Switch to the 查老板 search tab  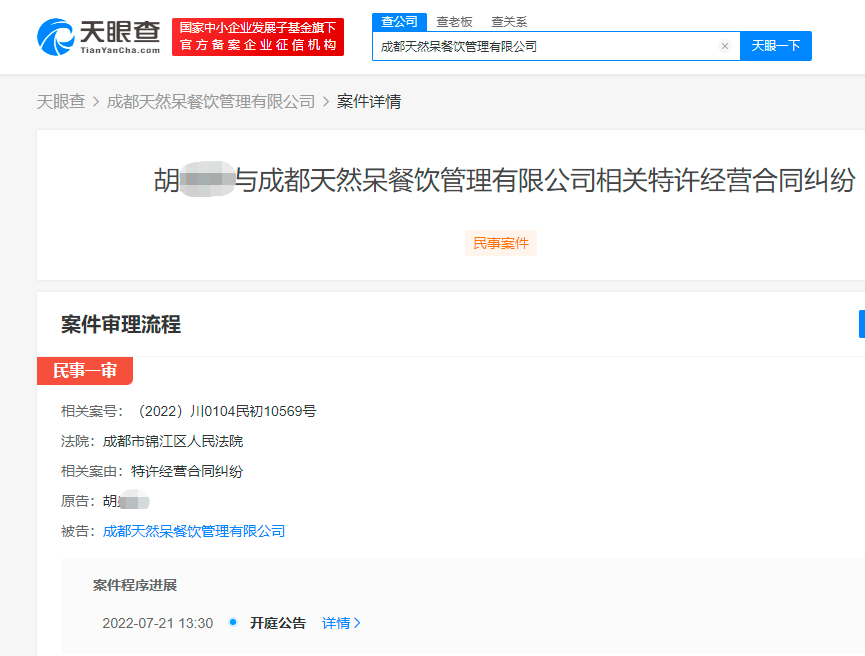(x=454, y=22)
